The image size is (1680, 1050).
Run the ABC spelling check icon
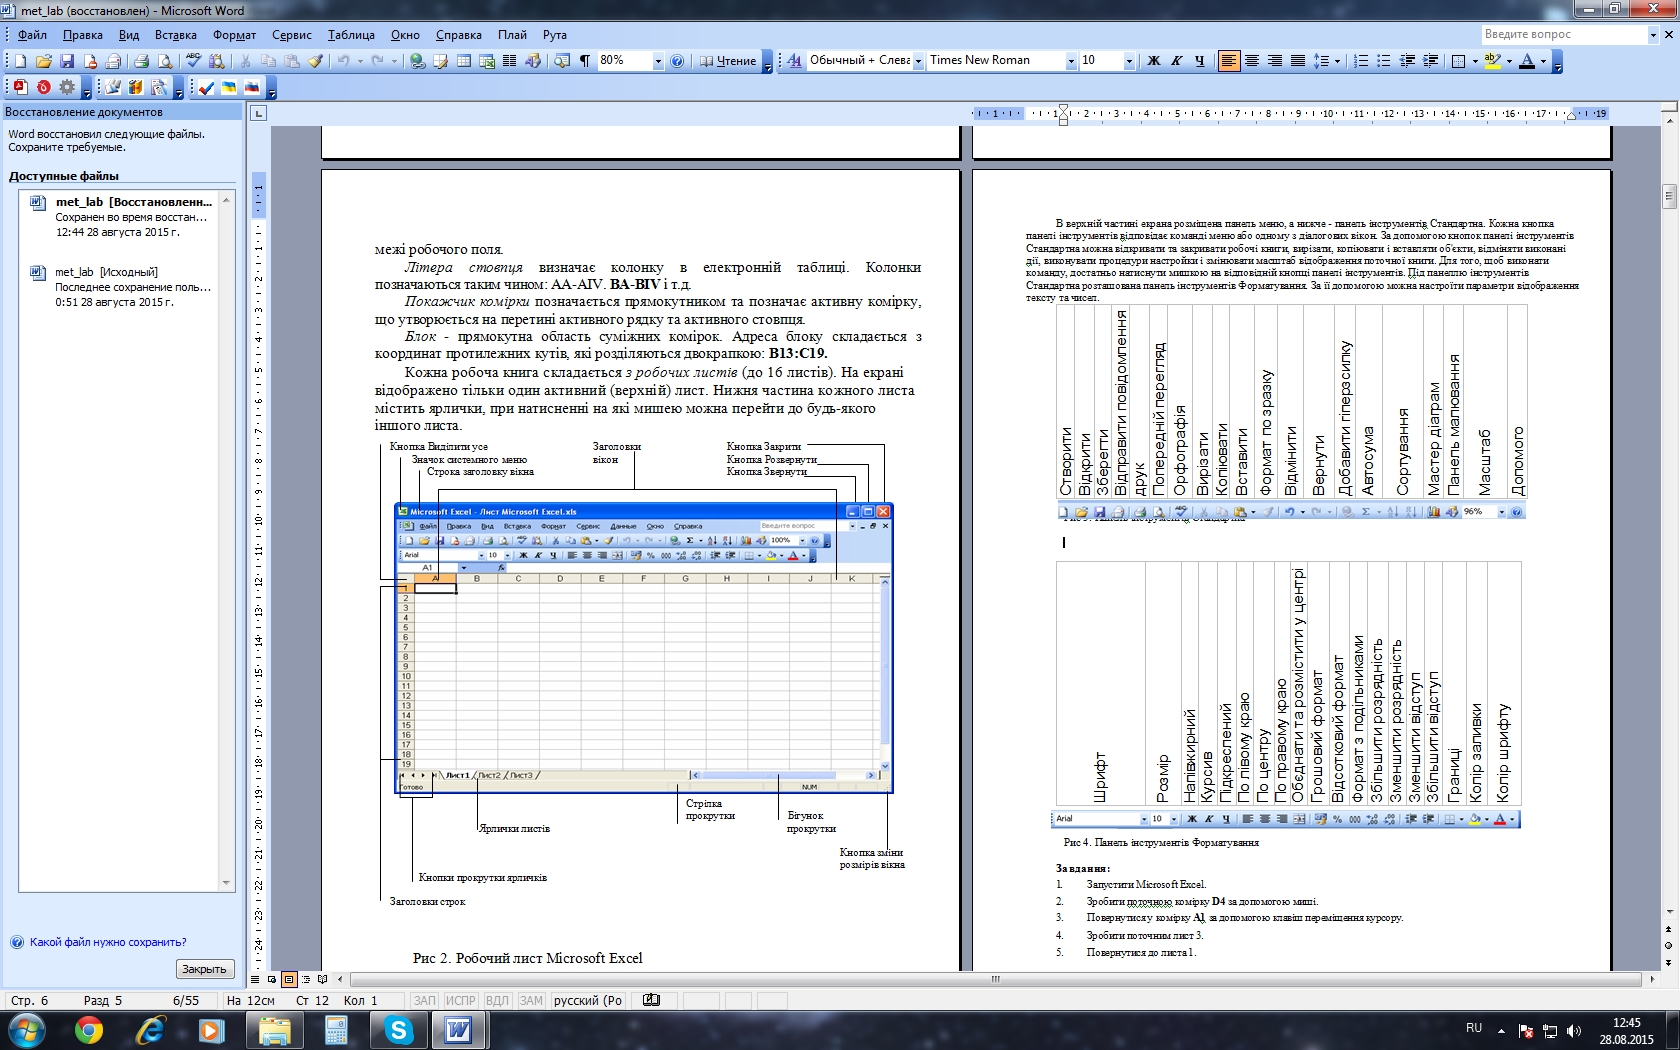click(193, 61)
